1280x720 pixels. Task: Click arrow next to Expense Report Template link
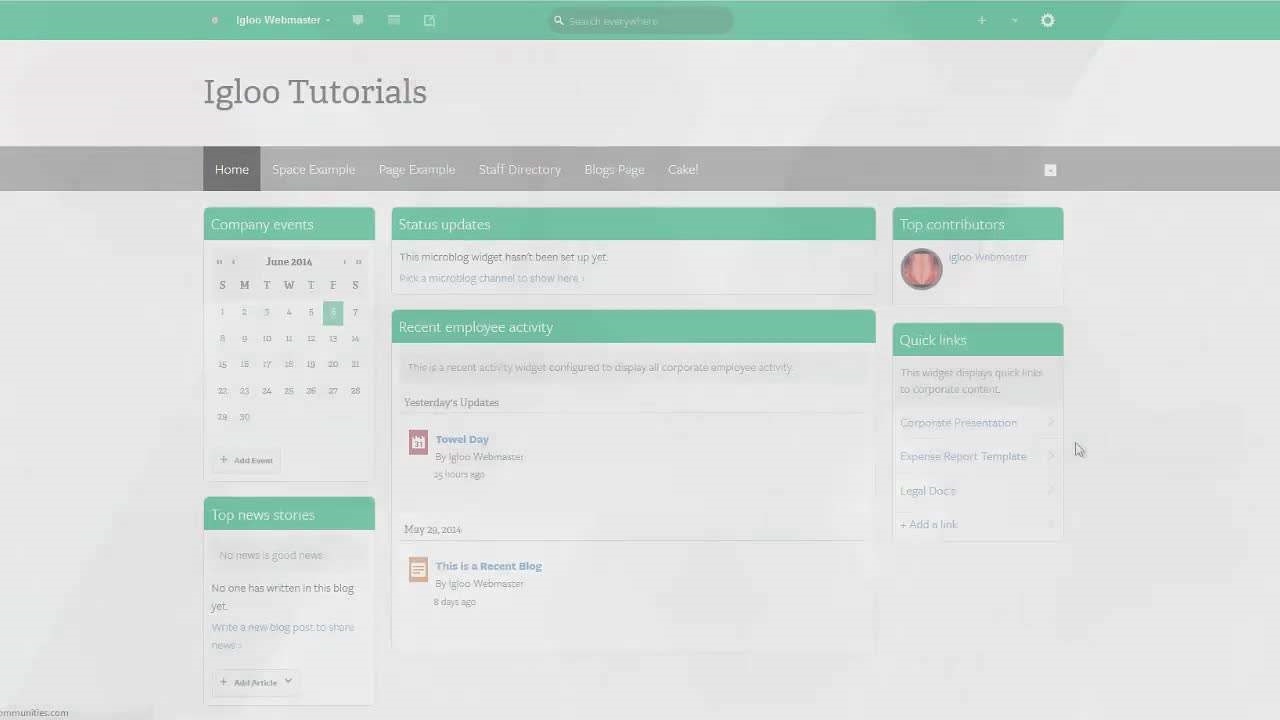pyautogui.click(x=1050, y=456)
